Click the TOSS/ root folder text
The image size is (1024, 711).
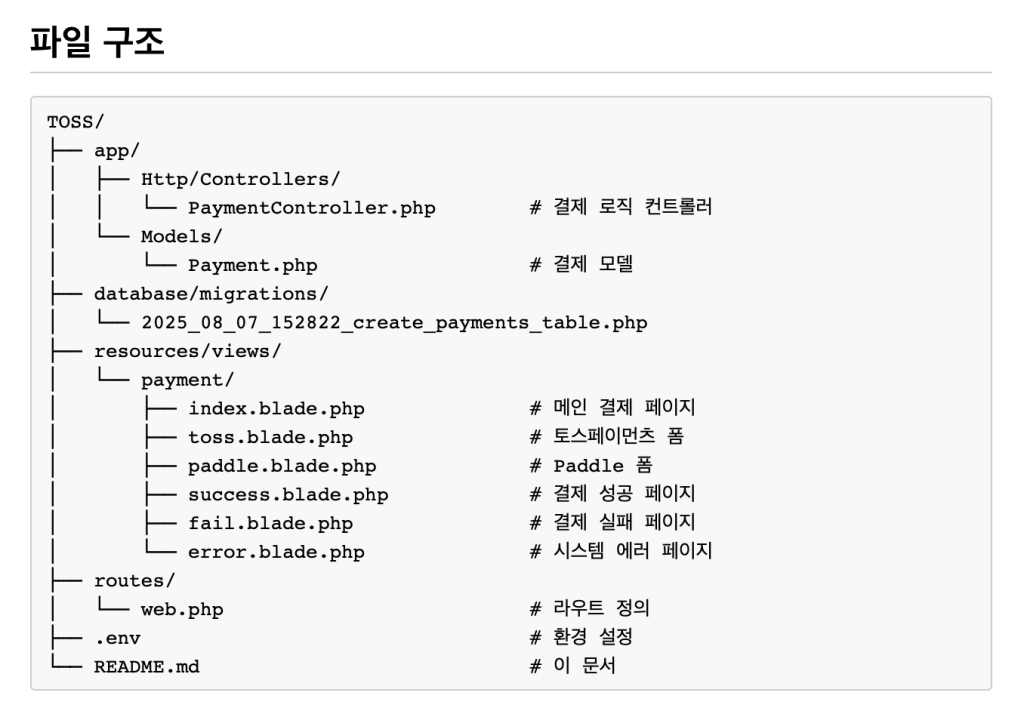[75, 122]
